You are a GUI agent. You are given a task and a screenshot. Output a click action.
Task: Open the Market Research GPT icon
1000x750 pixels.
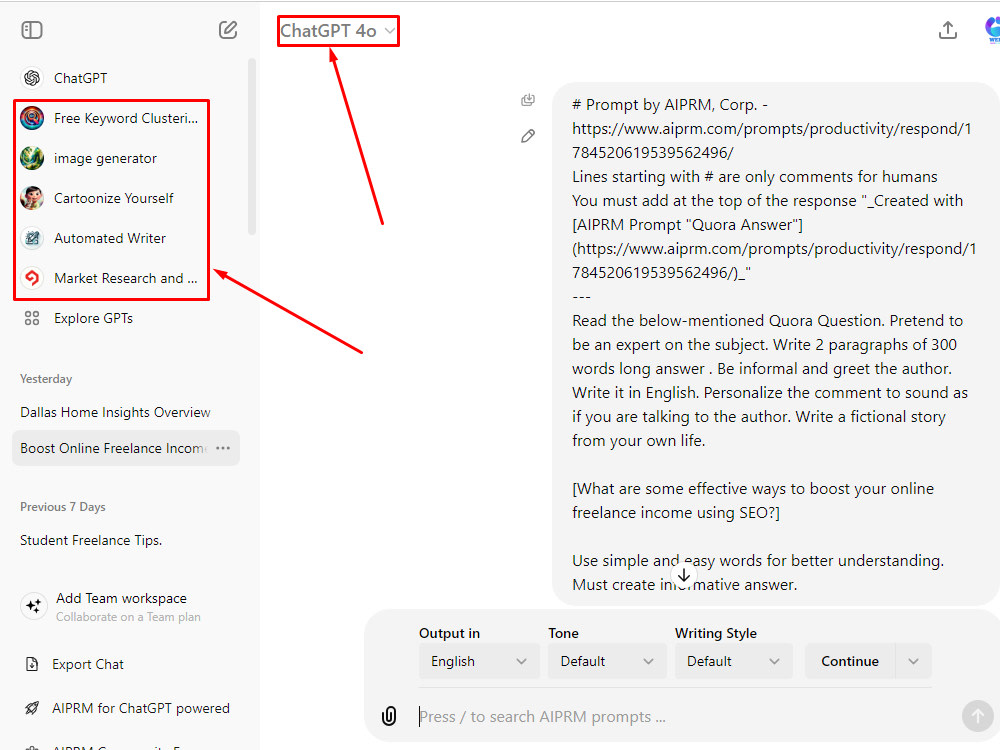(x=32, y=278)
